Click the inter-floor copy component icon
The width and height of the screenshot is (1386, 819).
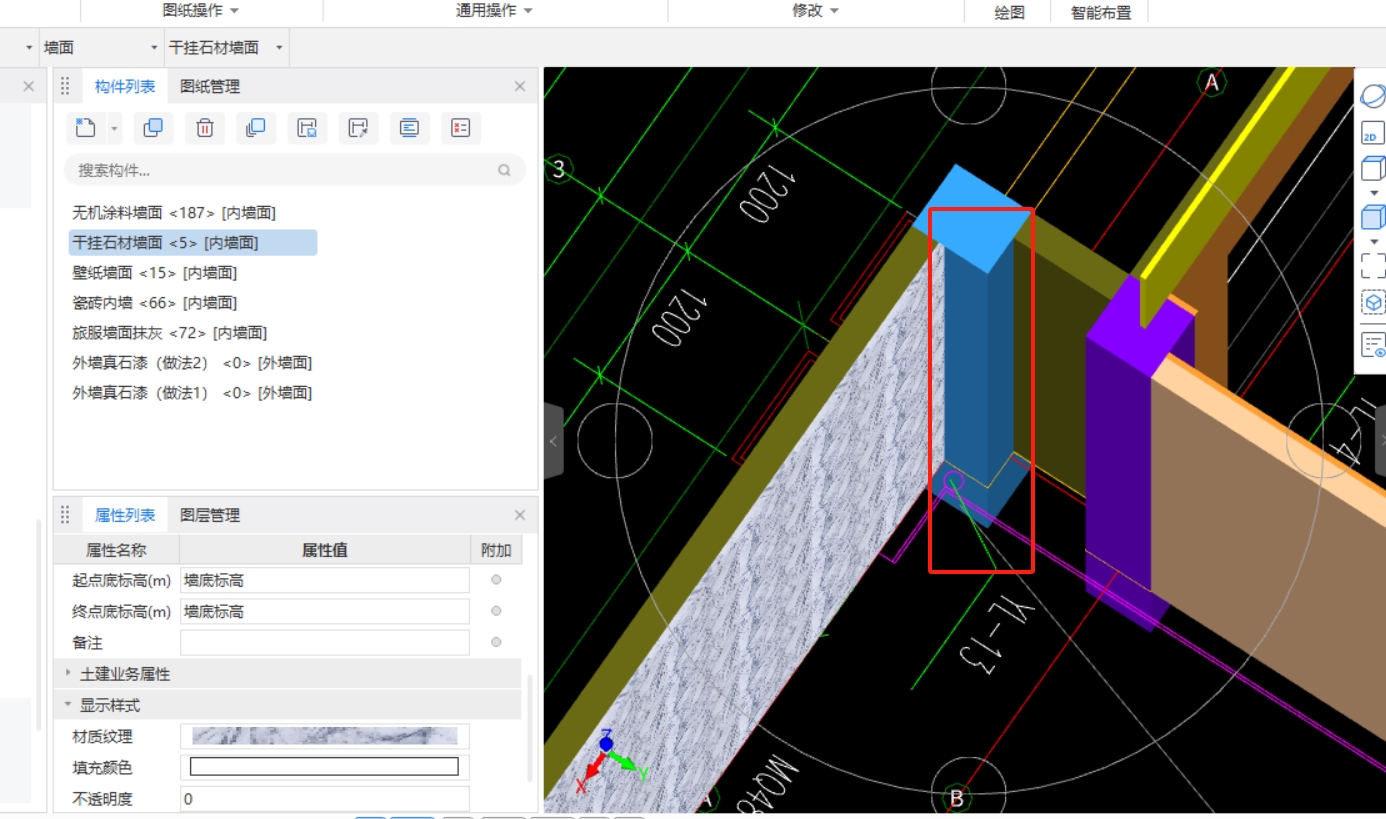(x=256, y=128)
